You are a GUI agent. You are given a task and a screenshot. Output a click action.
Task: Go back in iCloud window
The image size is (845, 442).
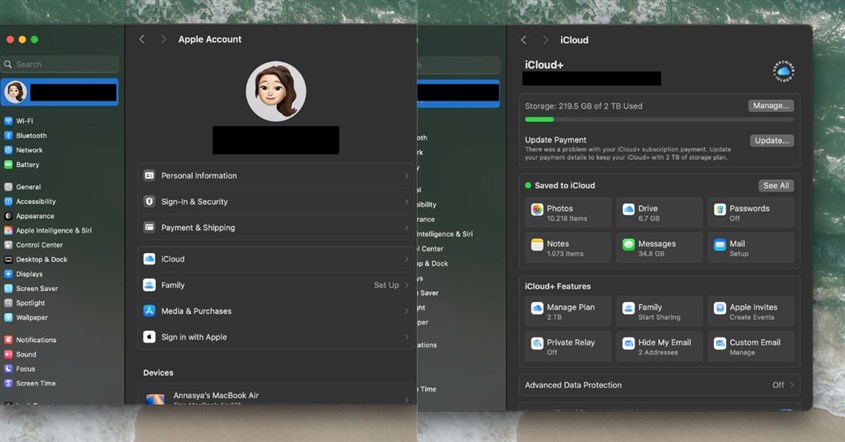[x=524, y=40]
